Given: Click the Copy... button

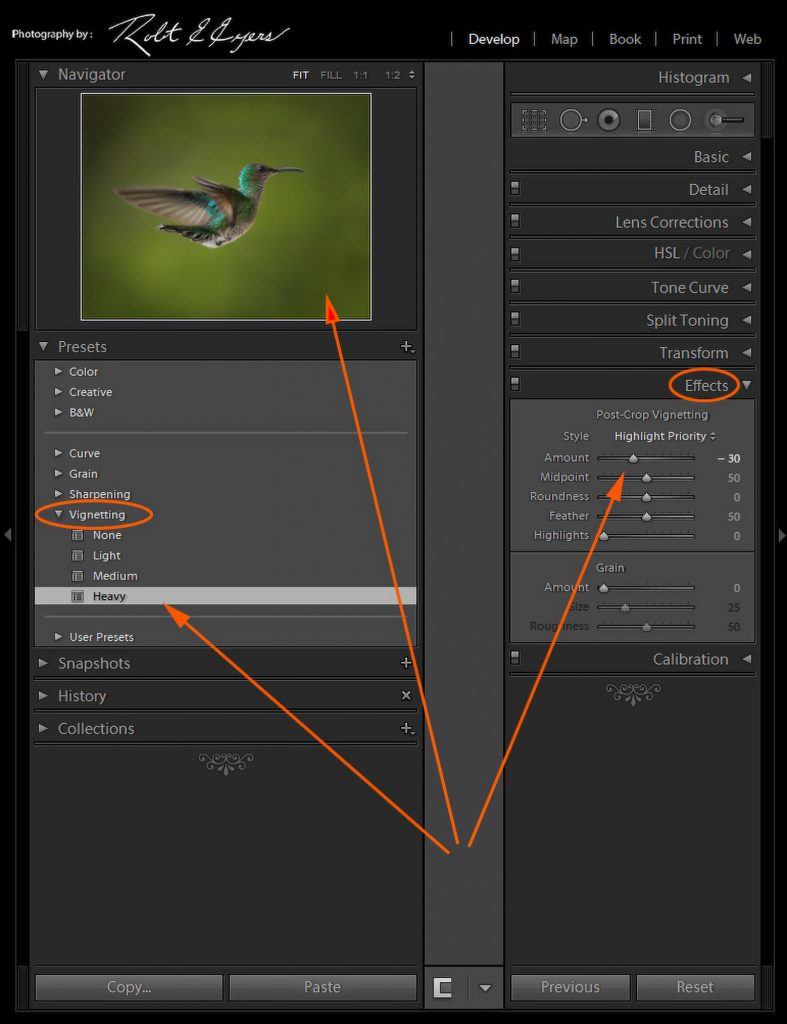Looking at the screenshot, I should click(x=129, y=987).
